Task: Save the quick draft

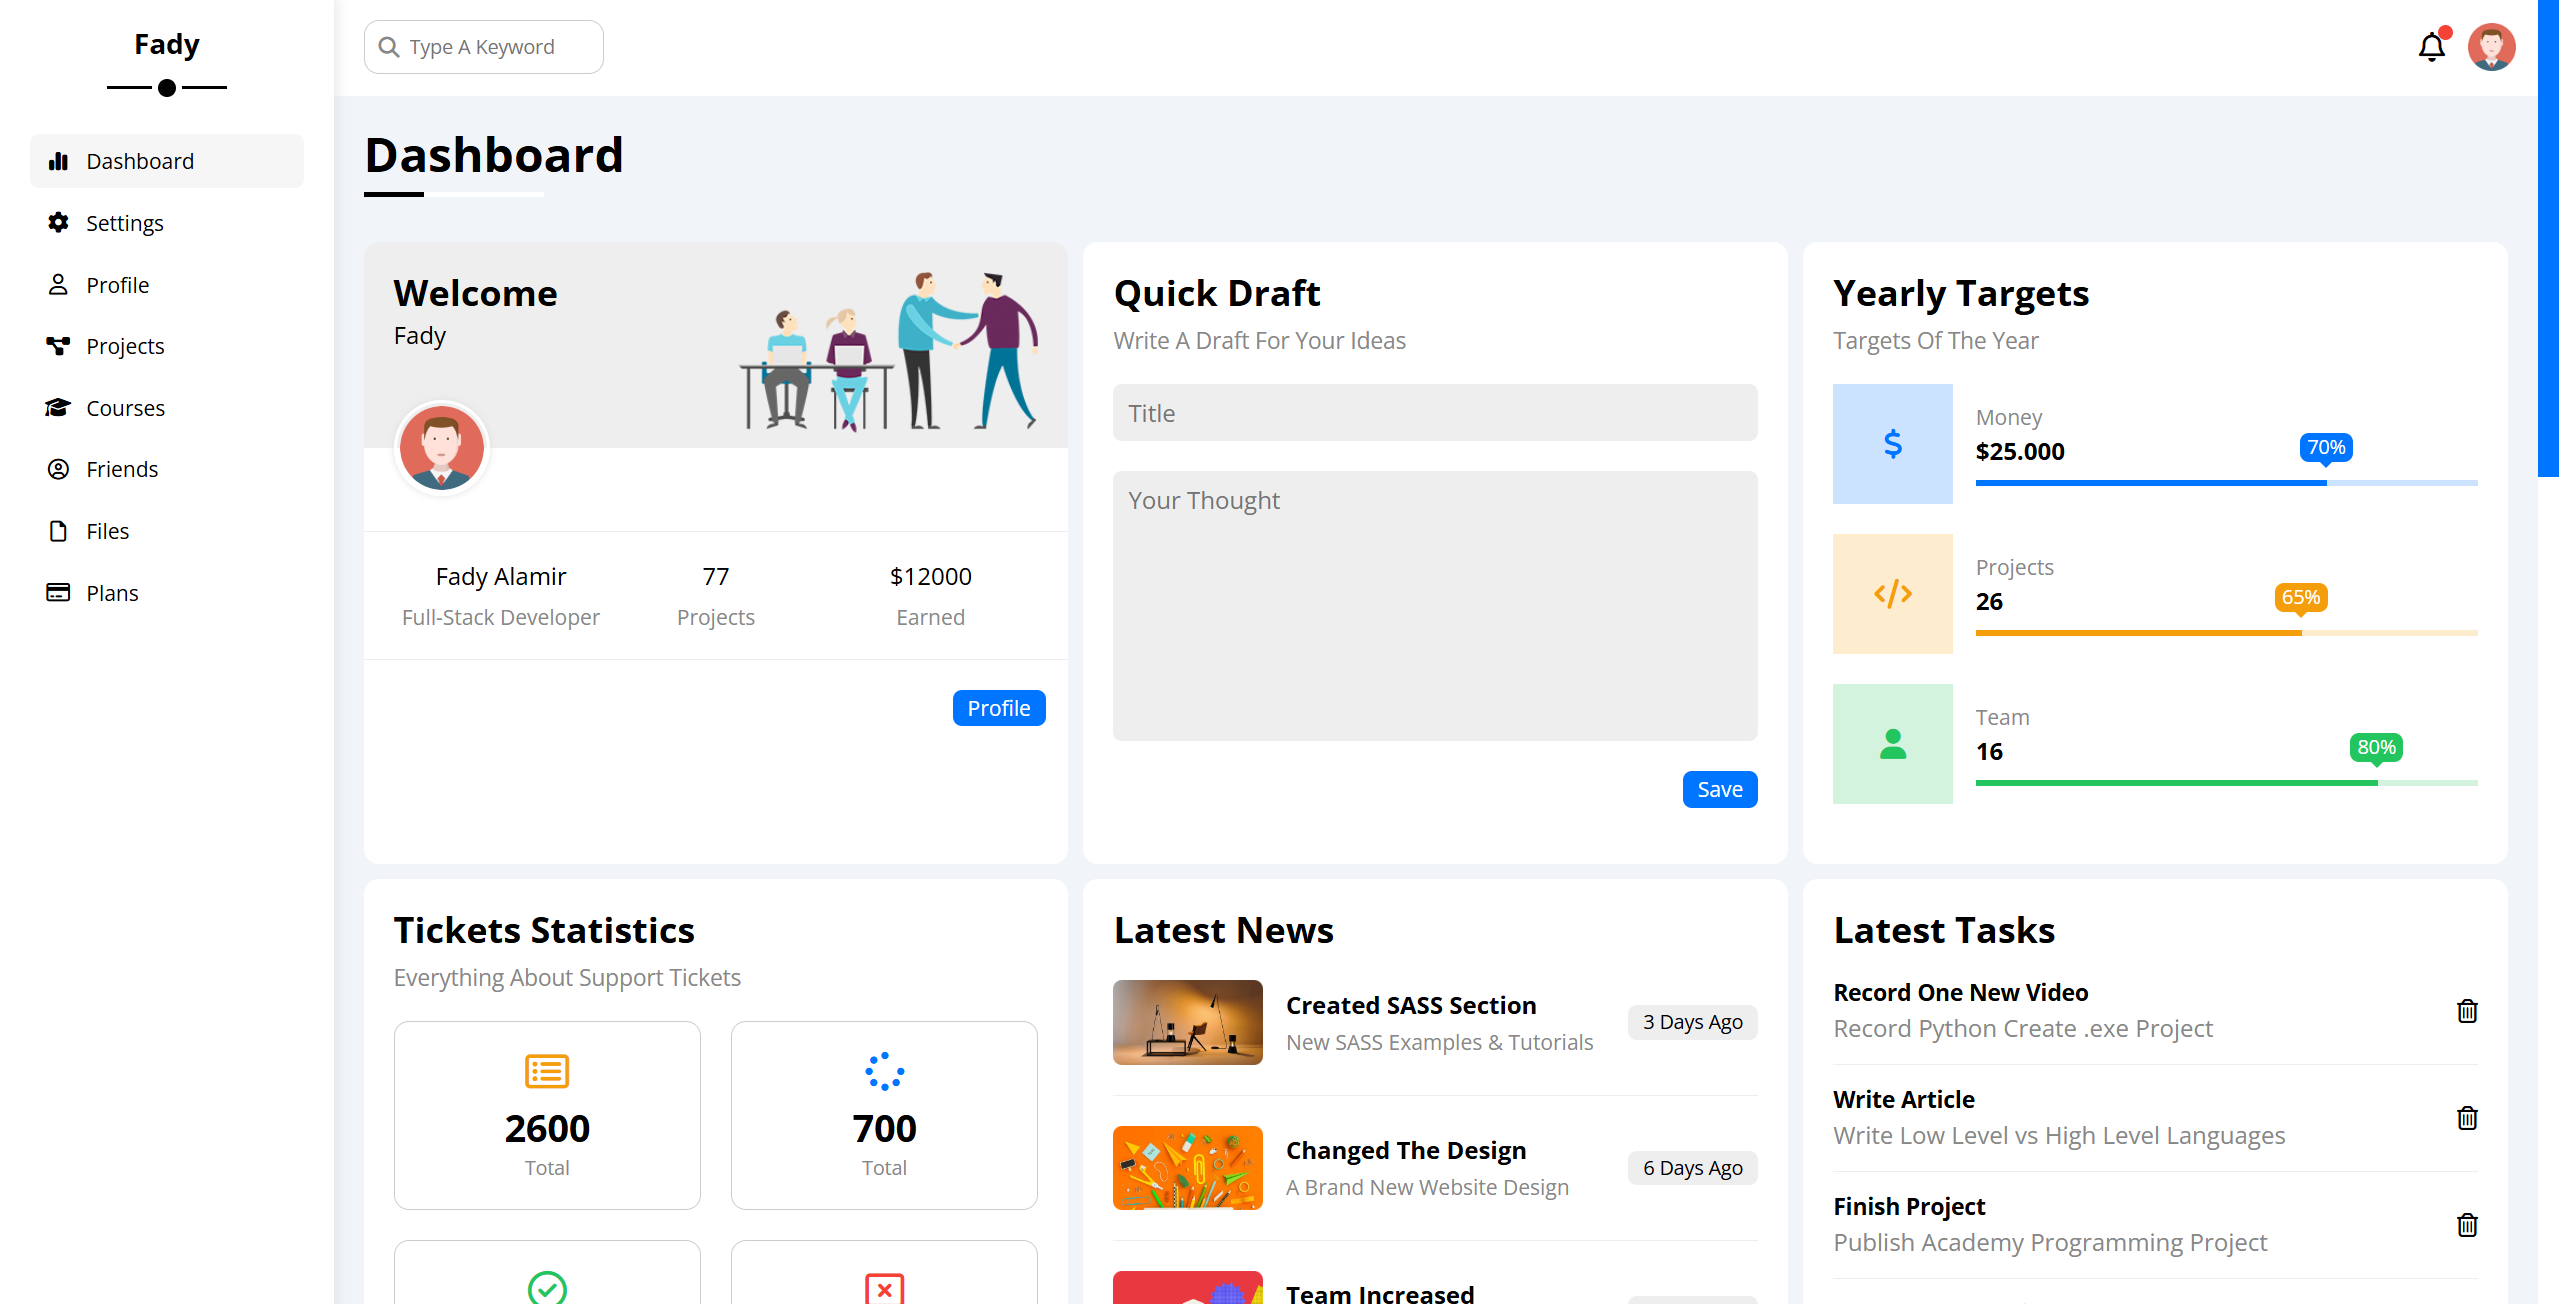Action: point(1719,789)
